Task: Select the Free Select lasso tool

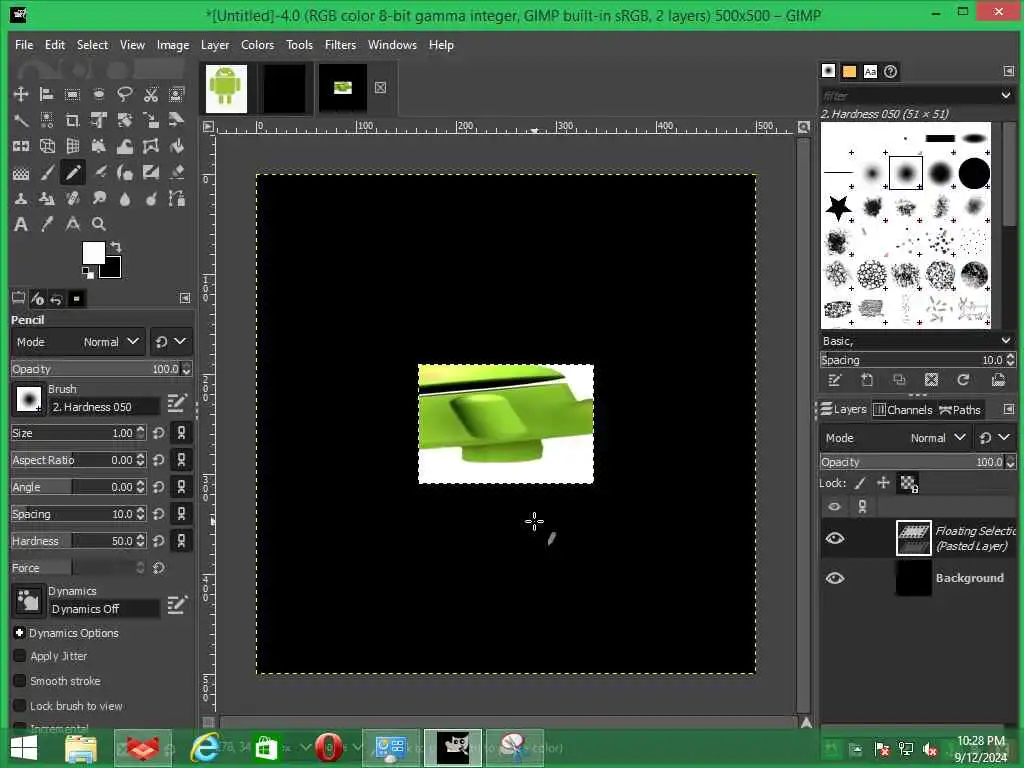Action: tap(125, 94)
